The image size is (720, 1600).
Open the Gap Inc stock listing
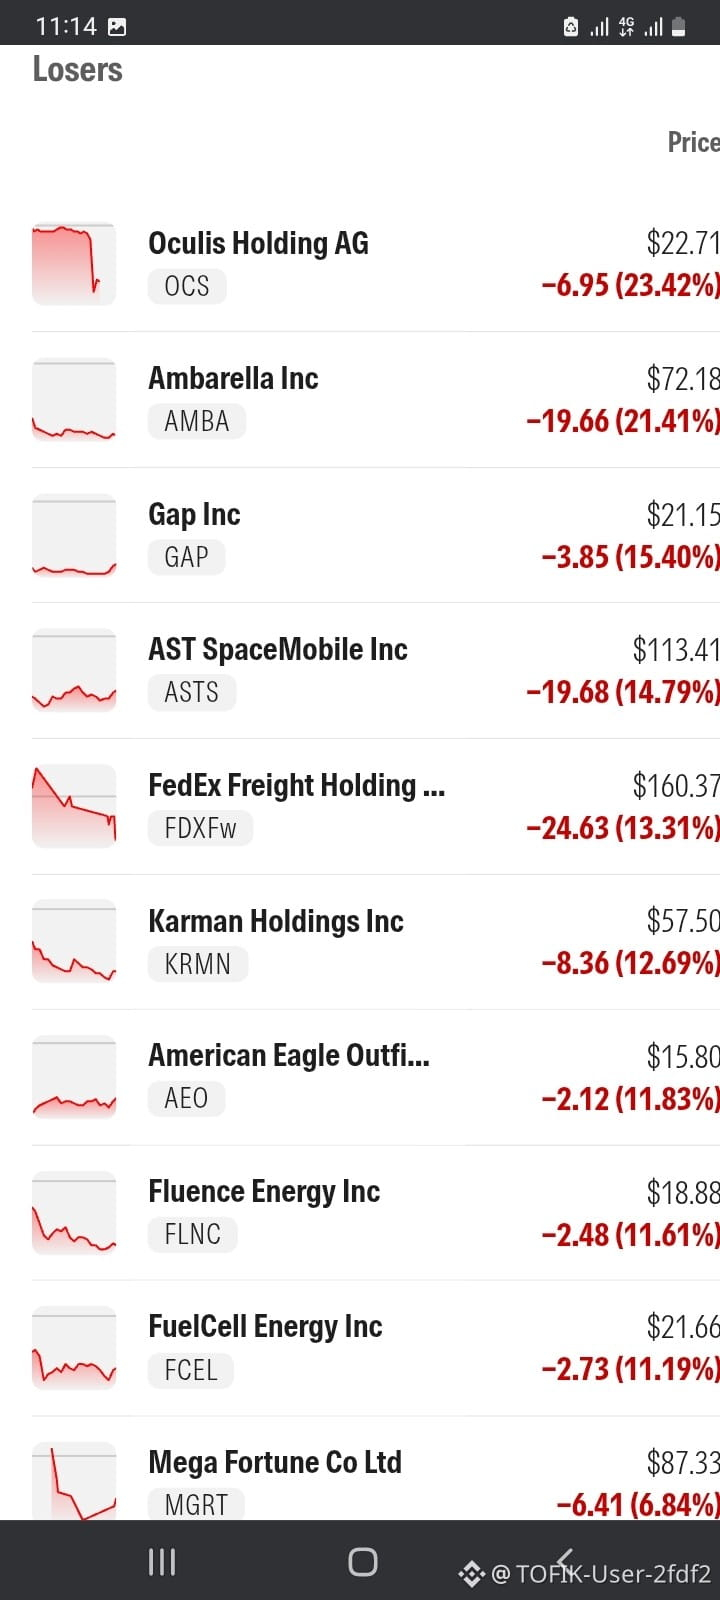376,535
